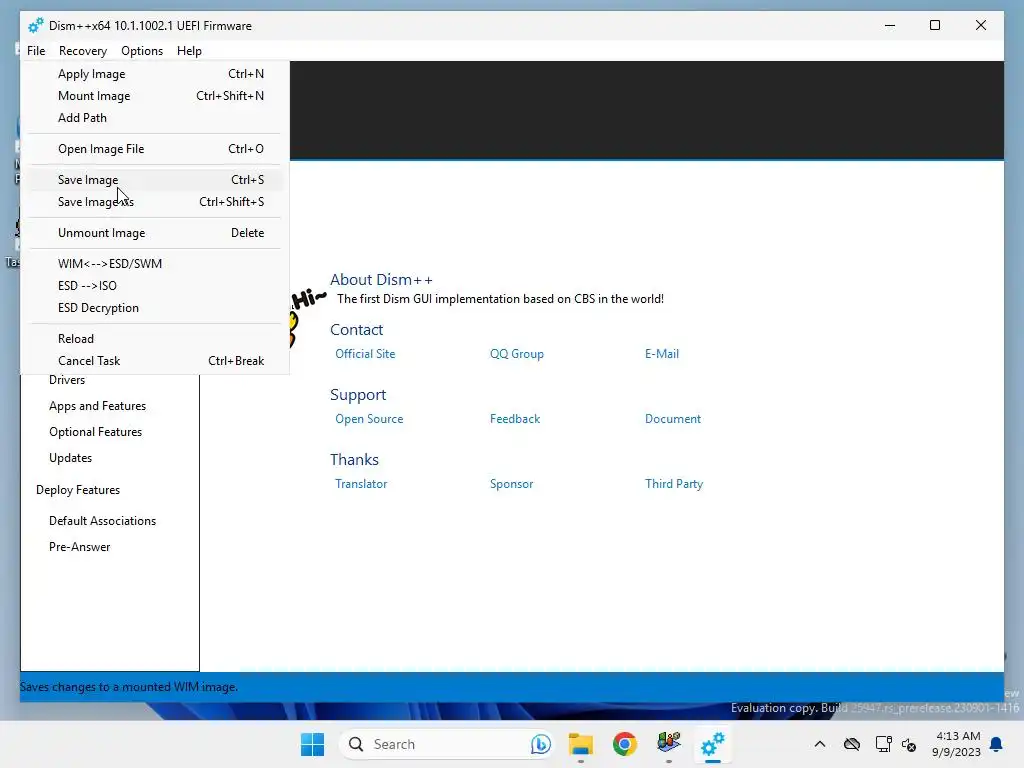The height and width of the screenshot is (768, 1024).
Task: Close the Dism++ window
Action: [x=981, y=25]
